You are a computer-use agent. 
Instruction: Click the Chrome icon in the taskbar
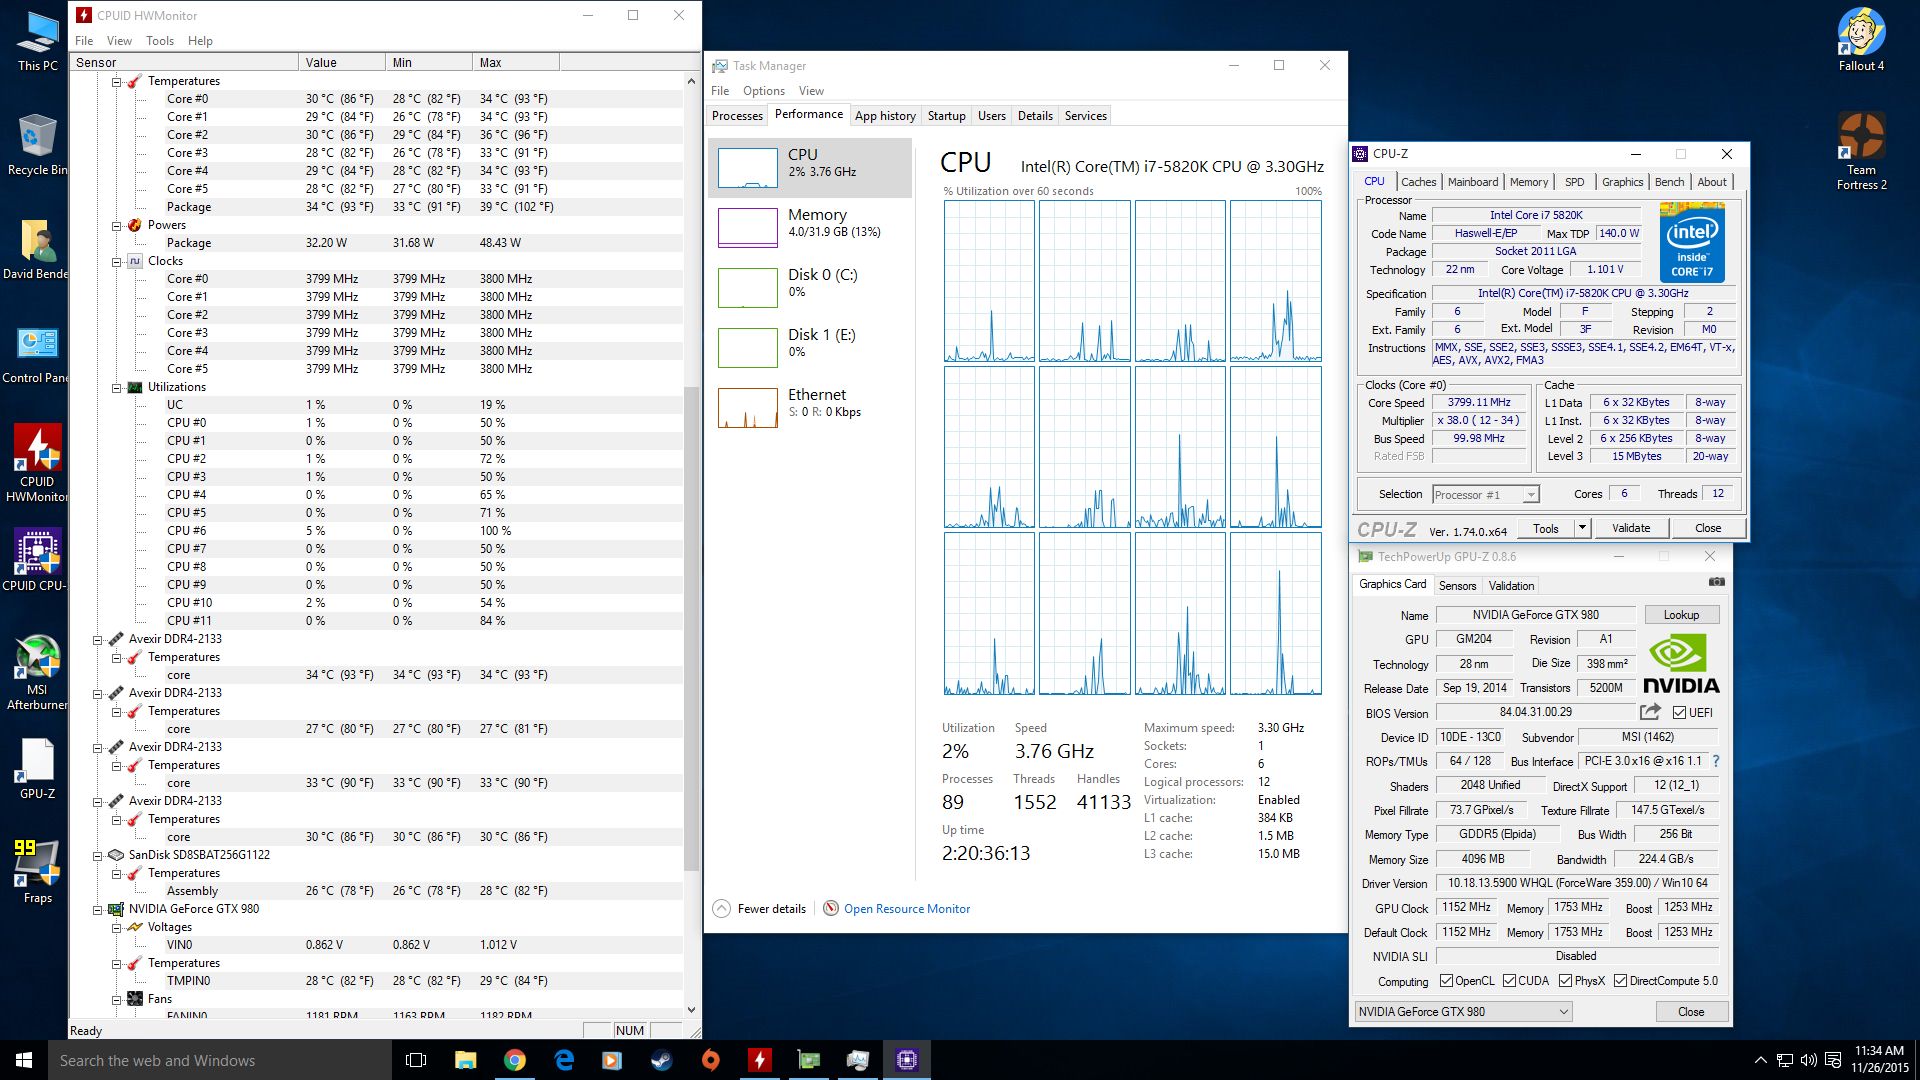coord(514,1060)
